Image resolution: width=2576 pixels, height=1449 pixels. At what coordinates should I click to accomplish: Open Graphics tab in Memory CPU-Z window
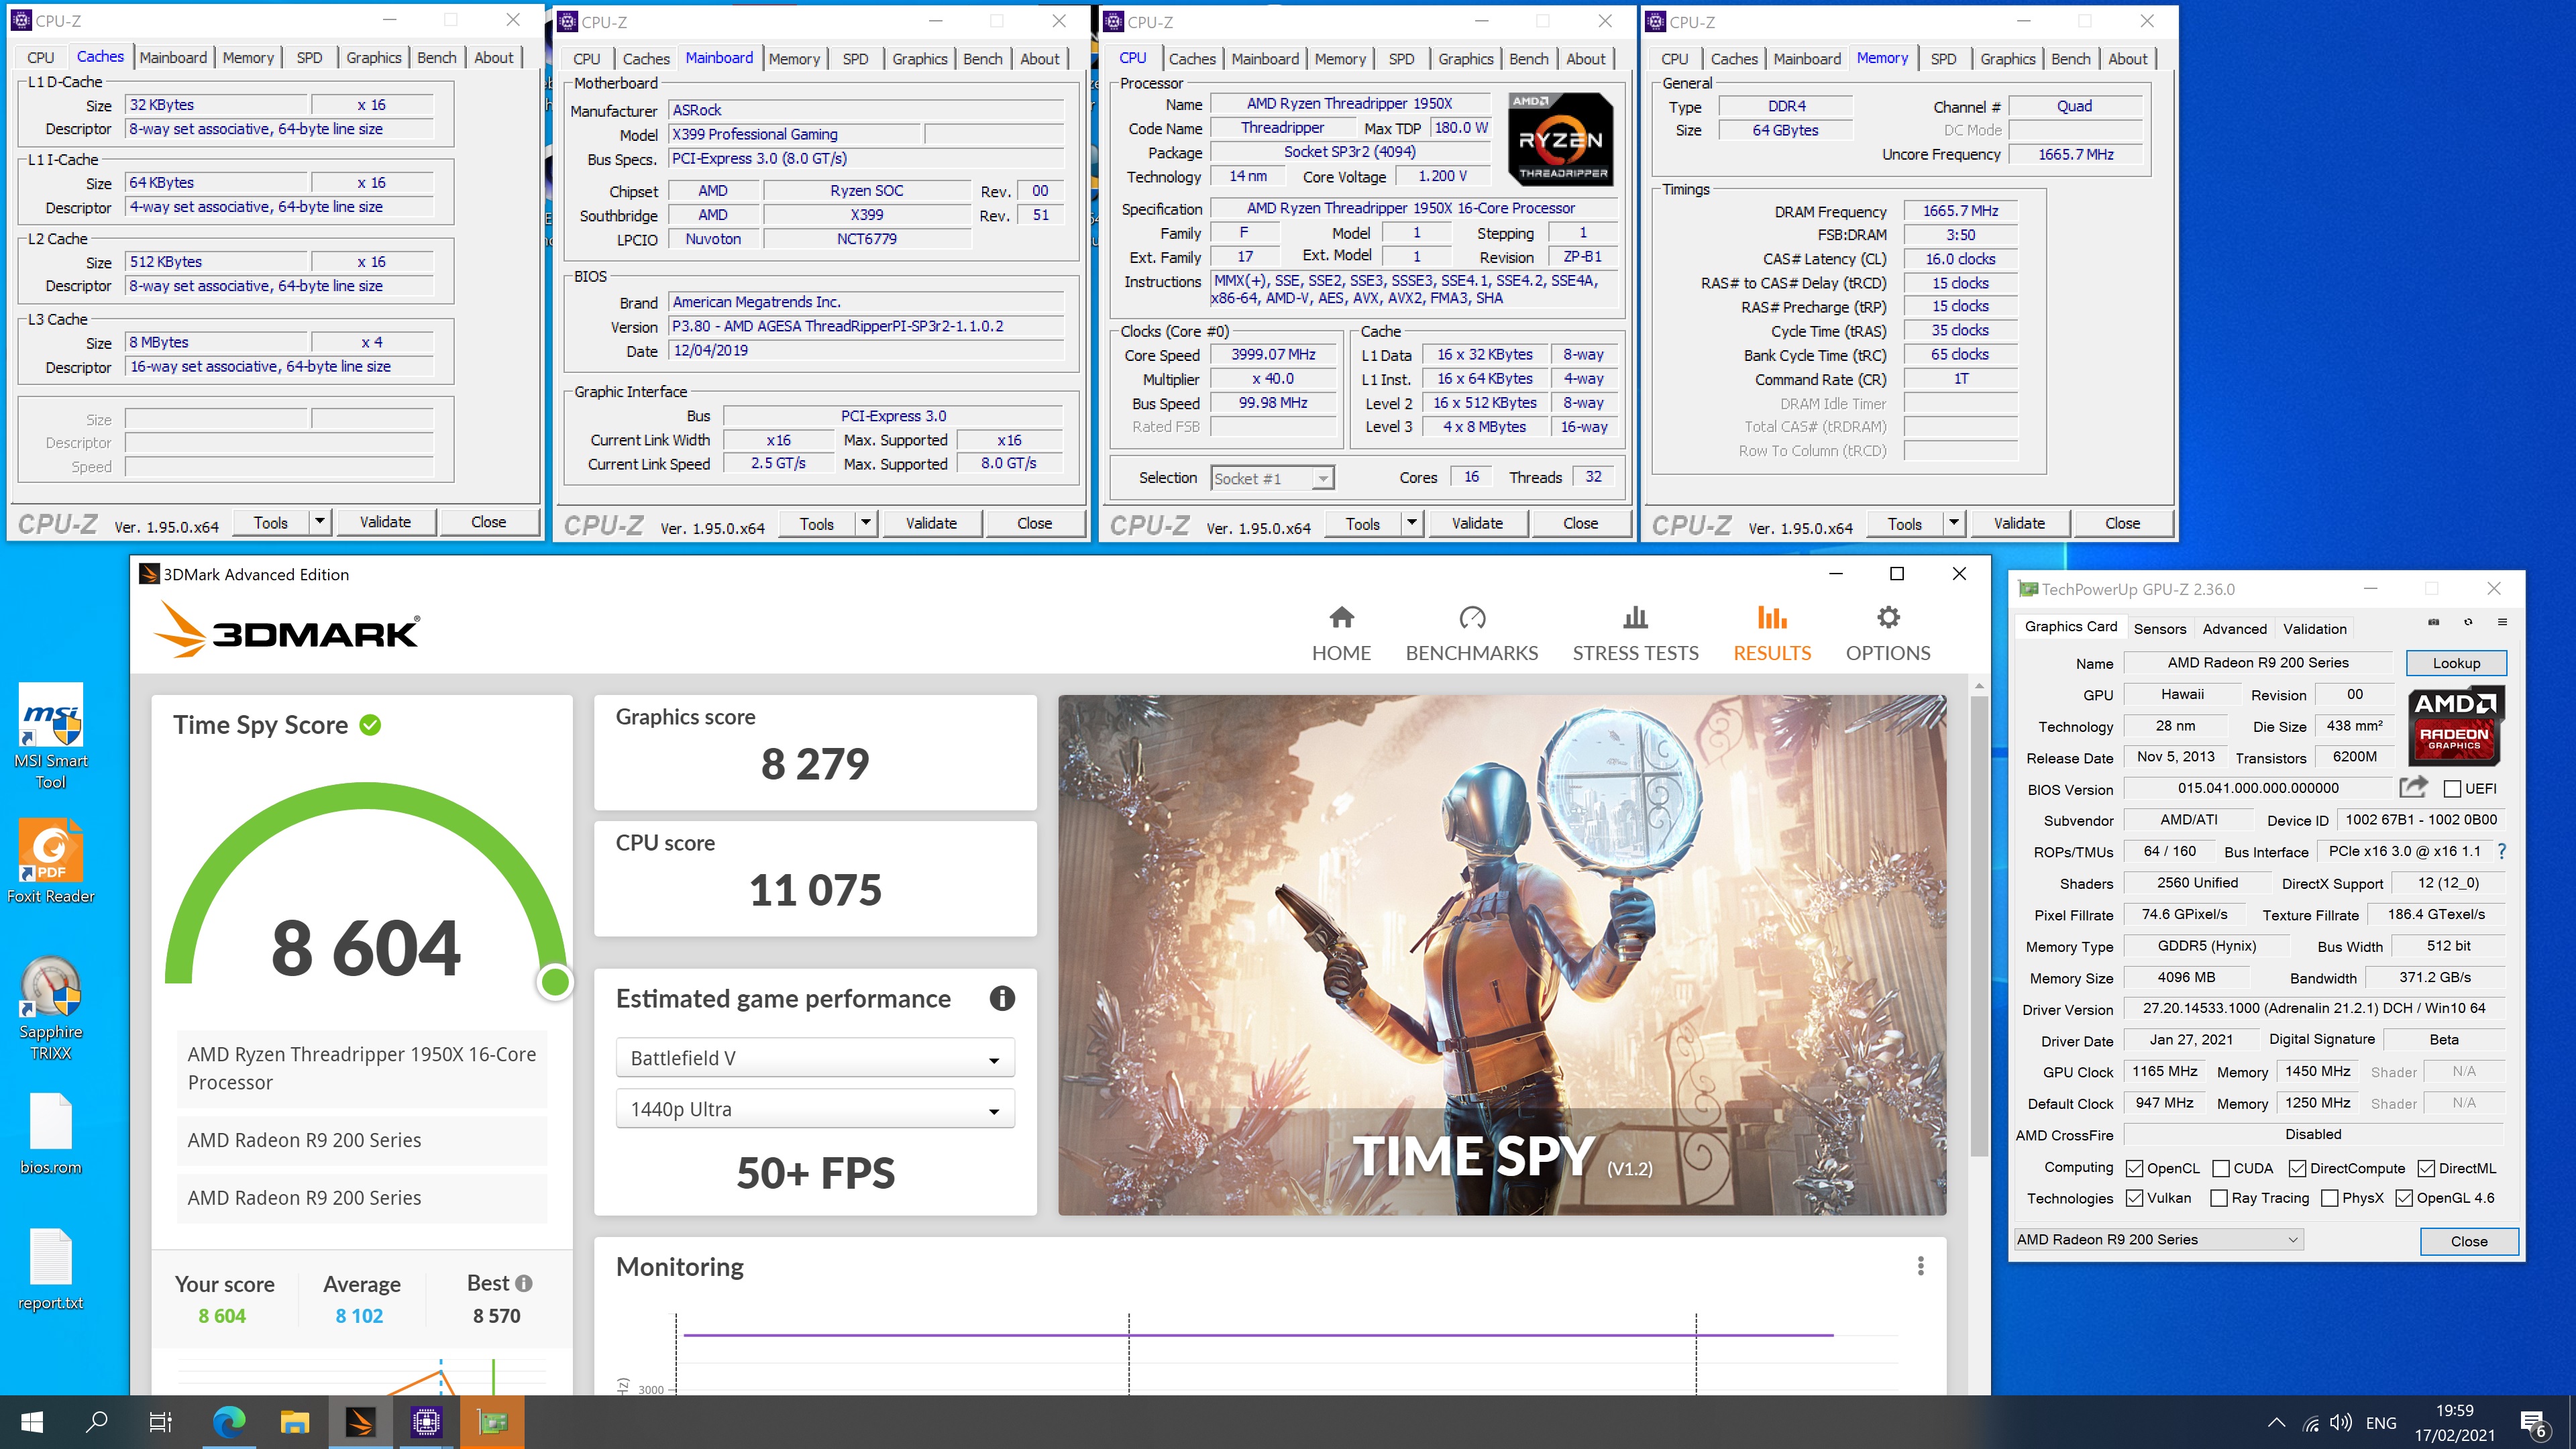[x=2007, y=59]
